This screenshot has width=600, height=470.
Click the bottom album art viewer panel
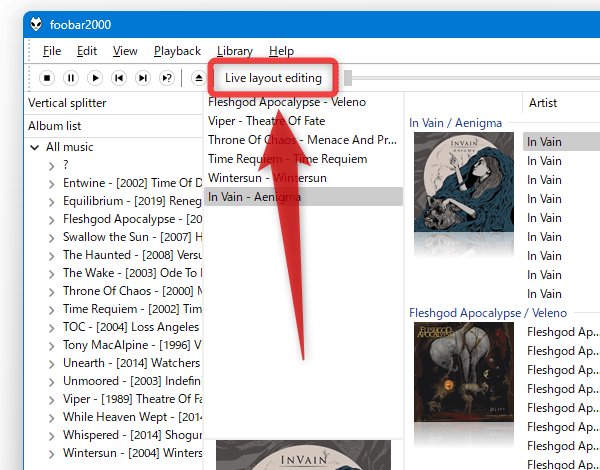[x=303, y=455]
